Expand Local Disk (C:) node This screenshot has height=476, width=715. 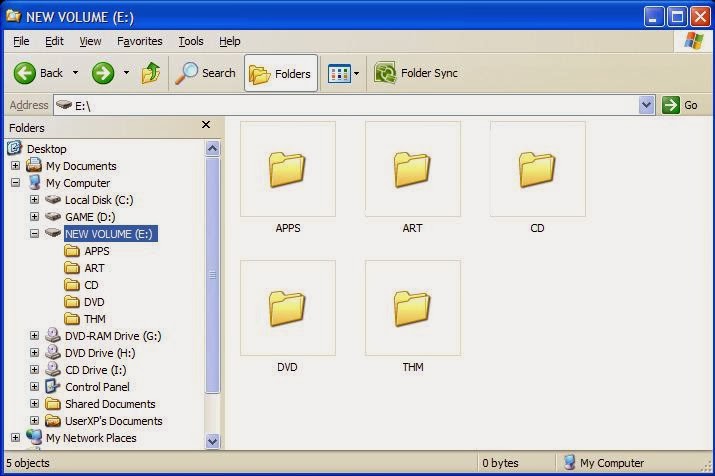[34, 199]
